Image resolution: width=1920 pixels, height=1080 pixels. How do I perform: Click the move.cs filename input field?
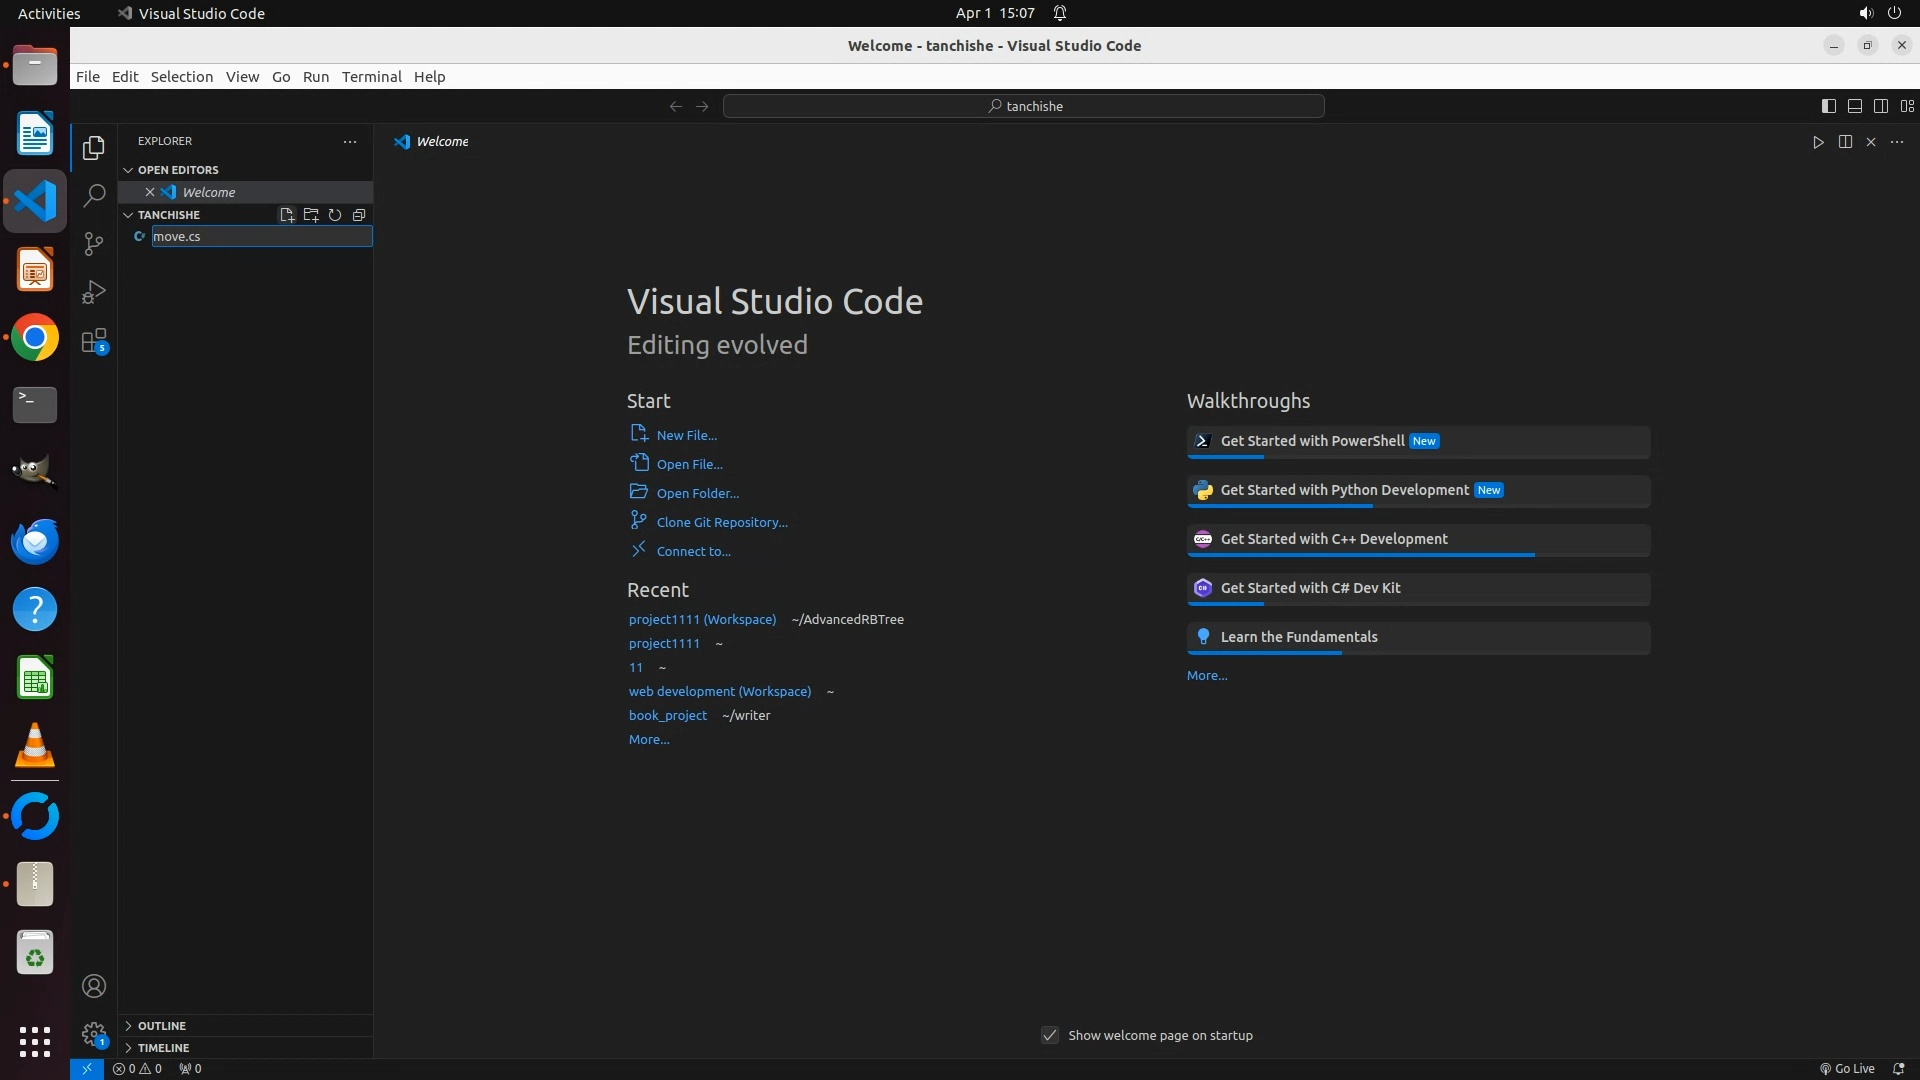click(261, 236)
